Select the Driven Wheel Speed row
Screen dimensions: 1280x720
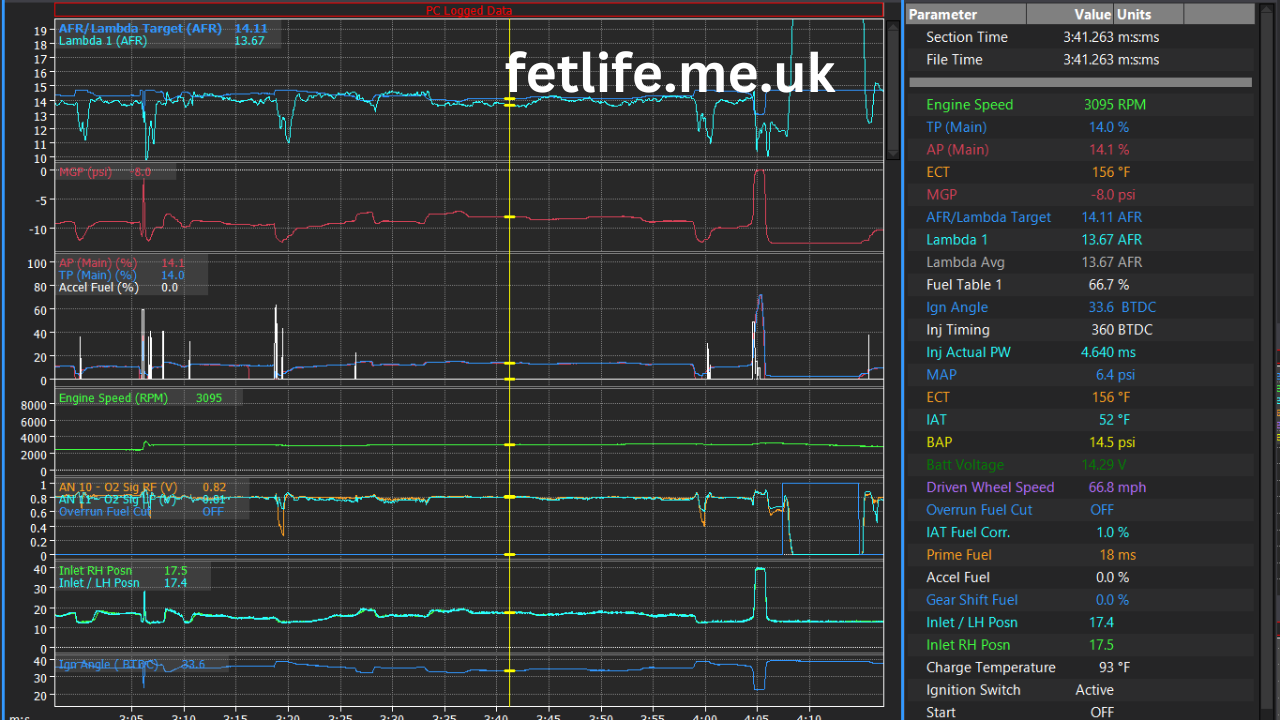coord(1080,487)
